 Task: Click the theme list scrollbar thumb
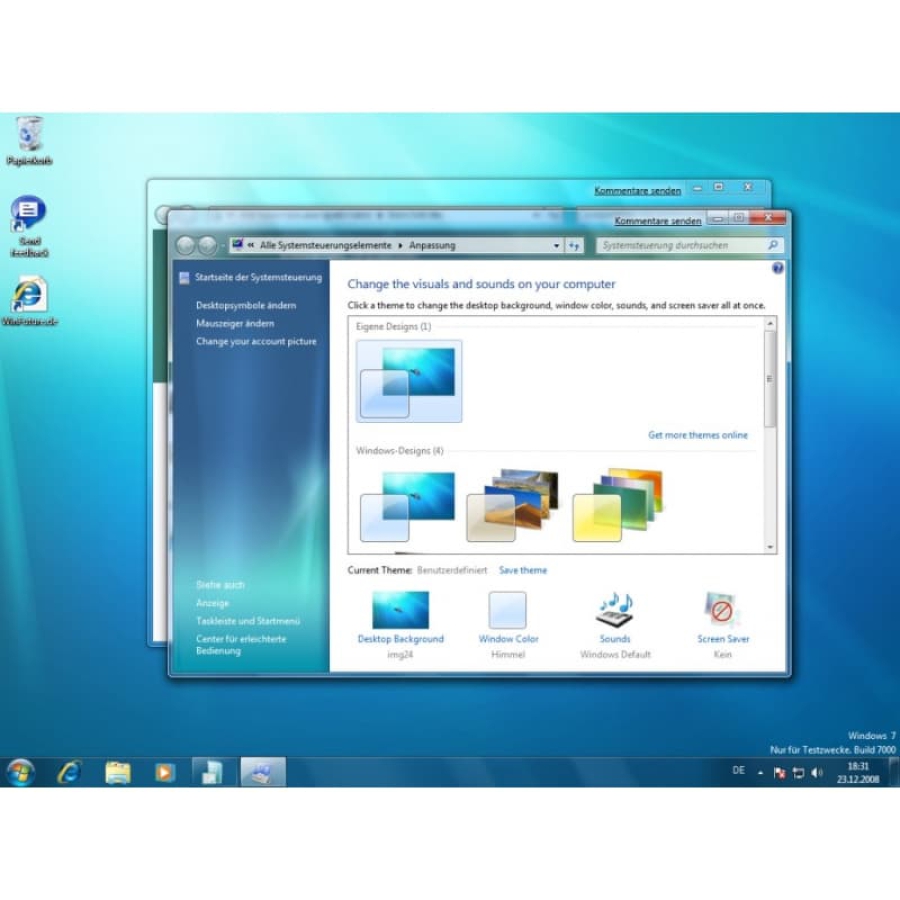(770, 379)
